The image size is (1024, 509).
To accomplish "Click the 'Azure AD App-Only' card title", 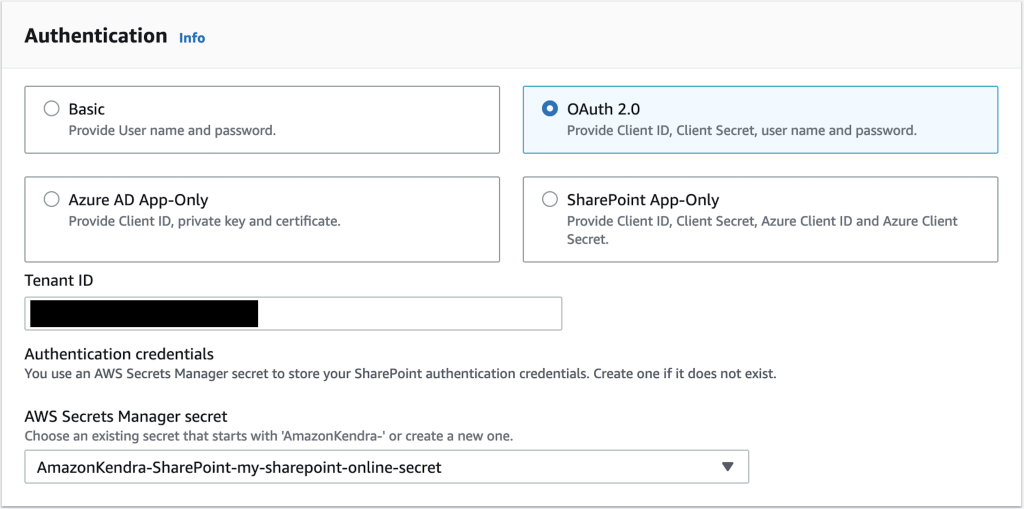I will pos(138,200).
